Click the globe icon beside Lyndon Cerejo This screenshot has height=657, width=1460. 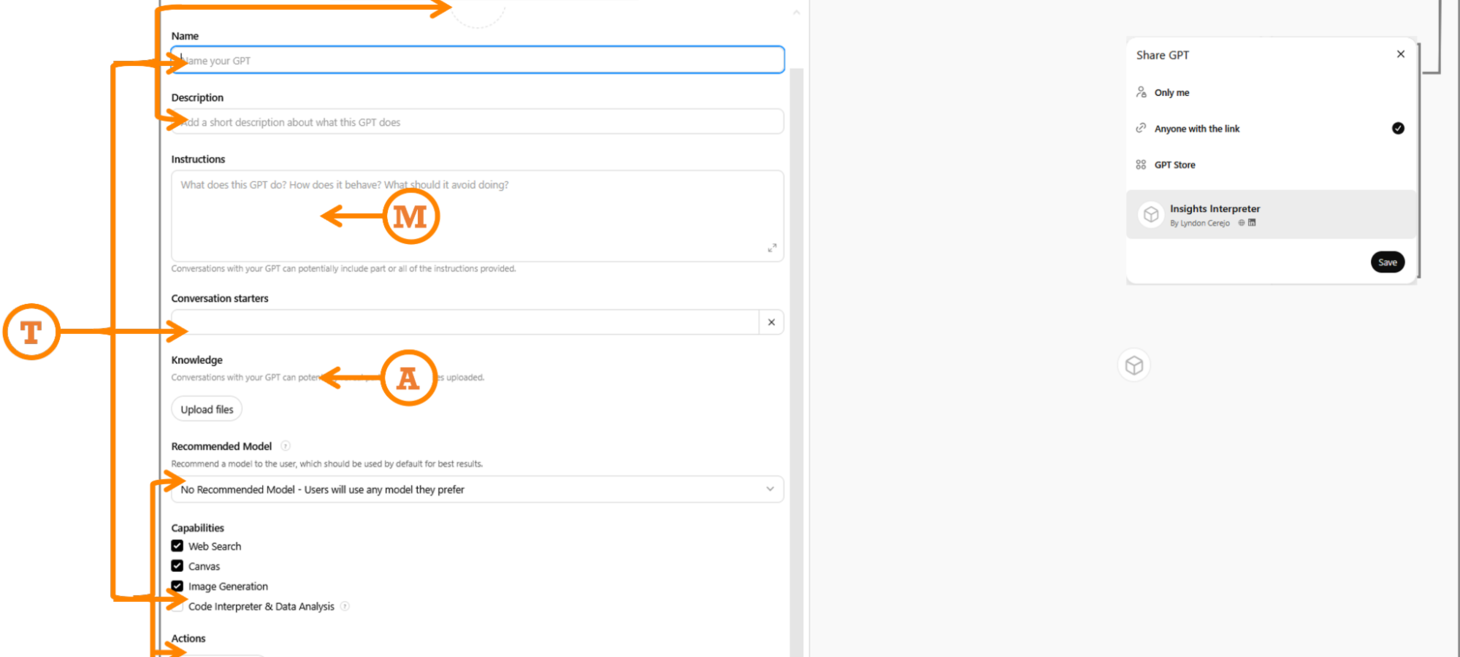click(x=1241, y=223)
